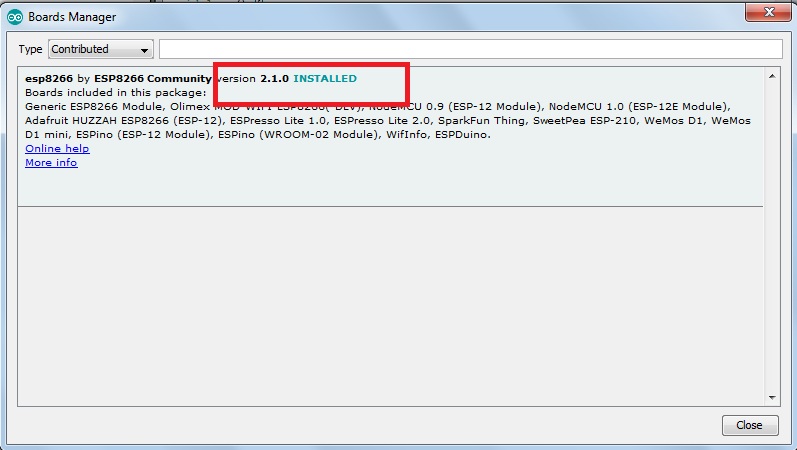Click the INSTALLED status label
The image size is (797, 450).
(325, 79)
